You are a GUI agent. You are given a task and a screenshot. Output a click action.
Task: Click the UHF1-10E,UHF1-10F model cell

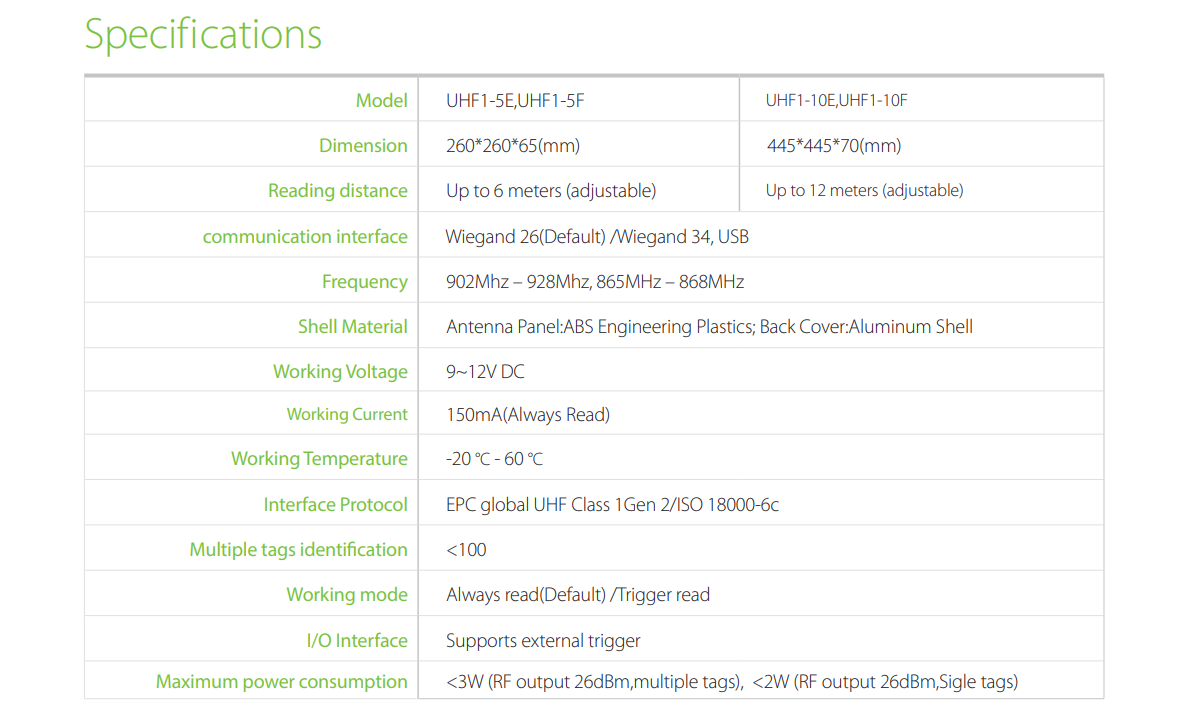click(836, 100)
